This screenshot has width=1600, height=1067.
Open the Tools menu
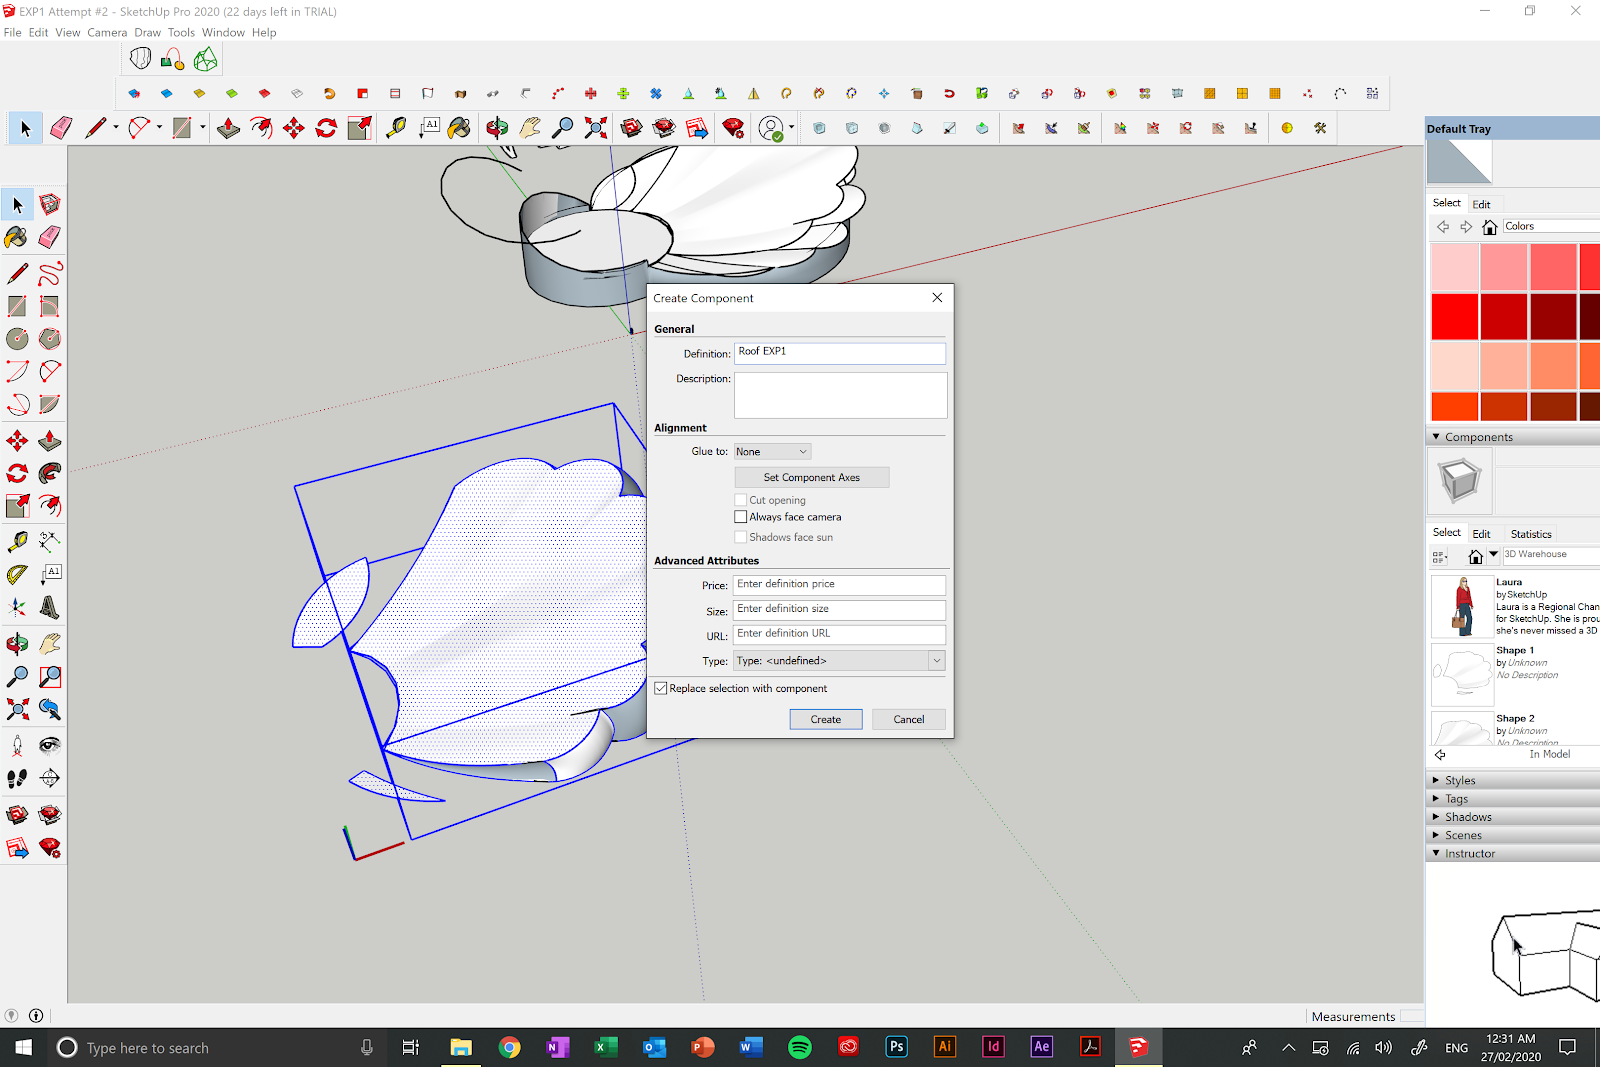pos(181,33)
